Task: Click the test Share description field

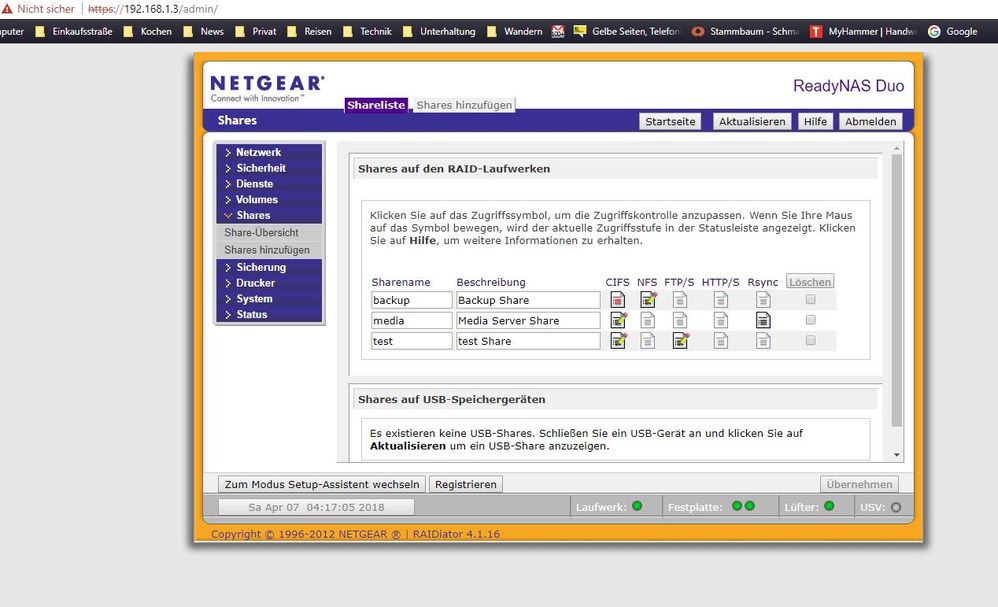Action: (x=528, y=341)
